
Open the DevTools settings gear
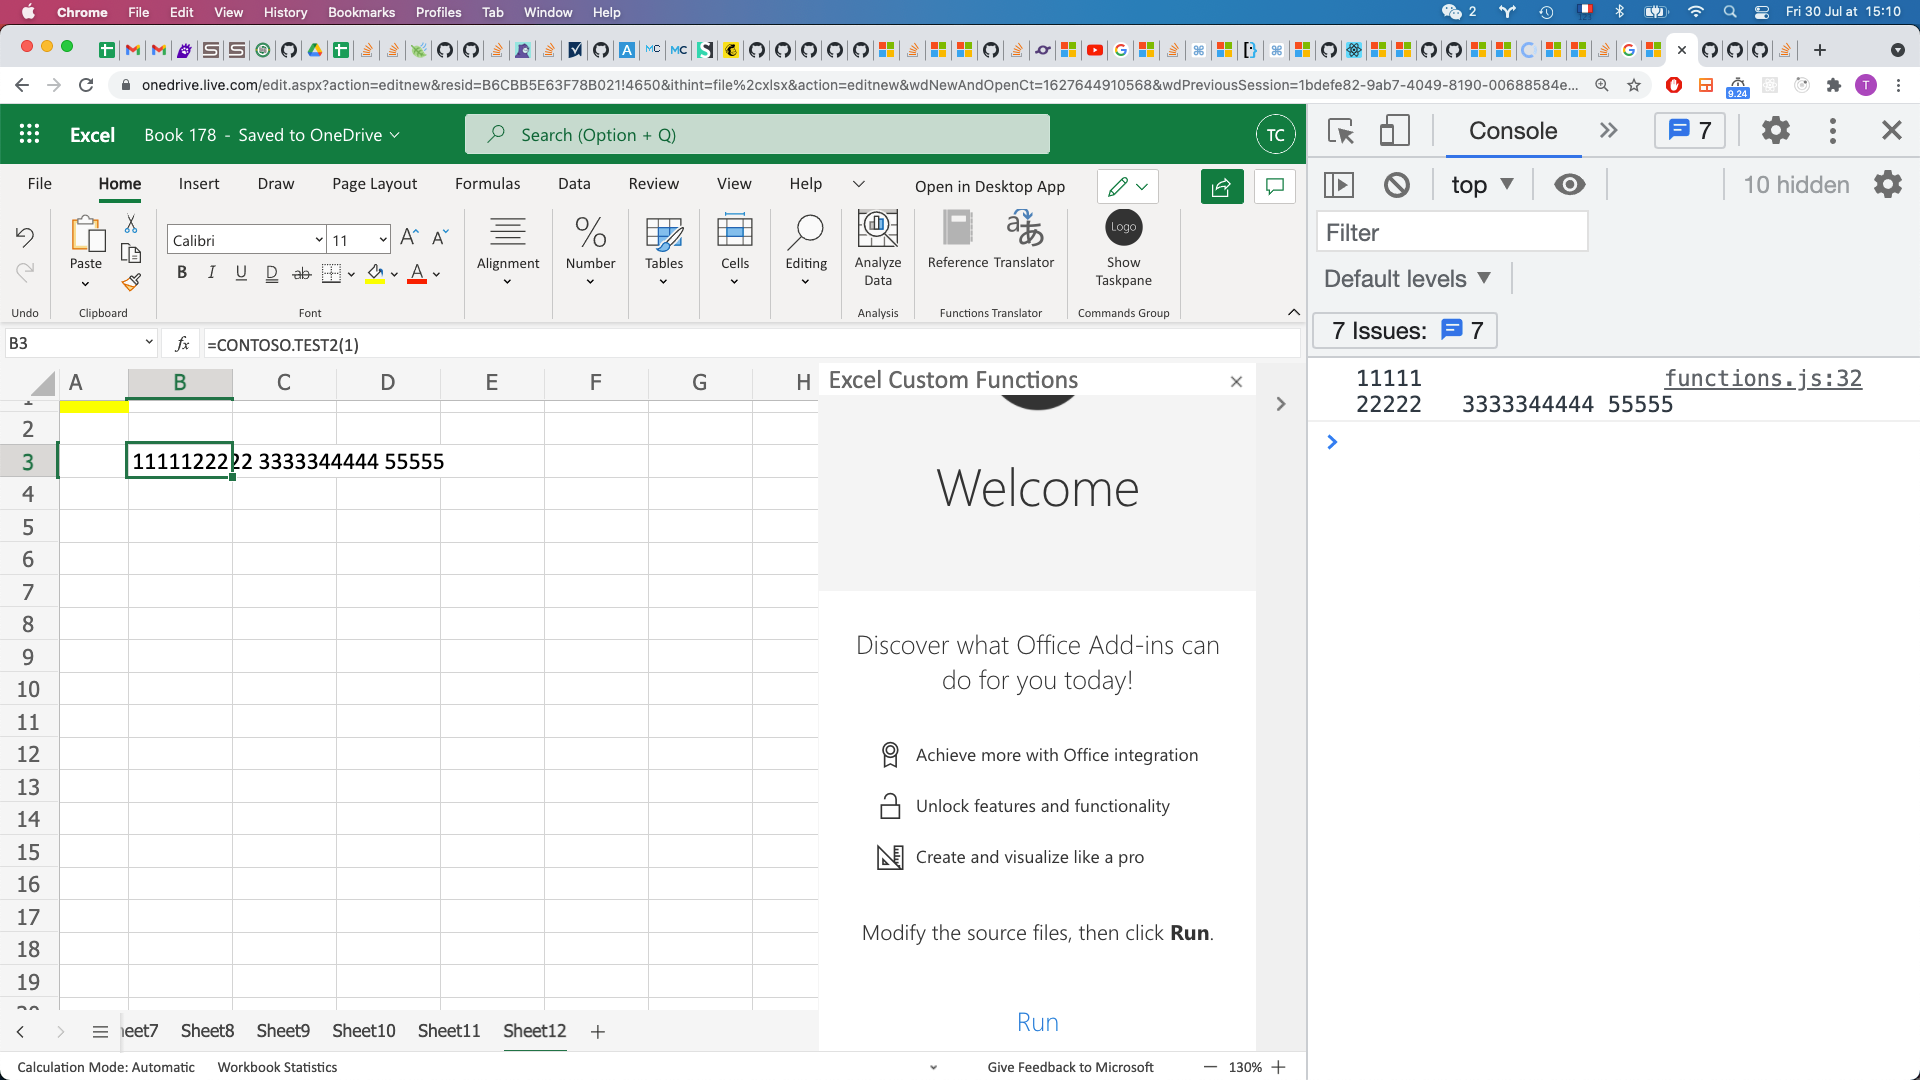(x=1775, y=131)
